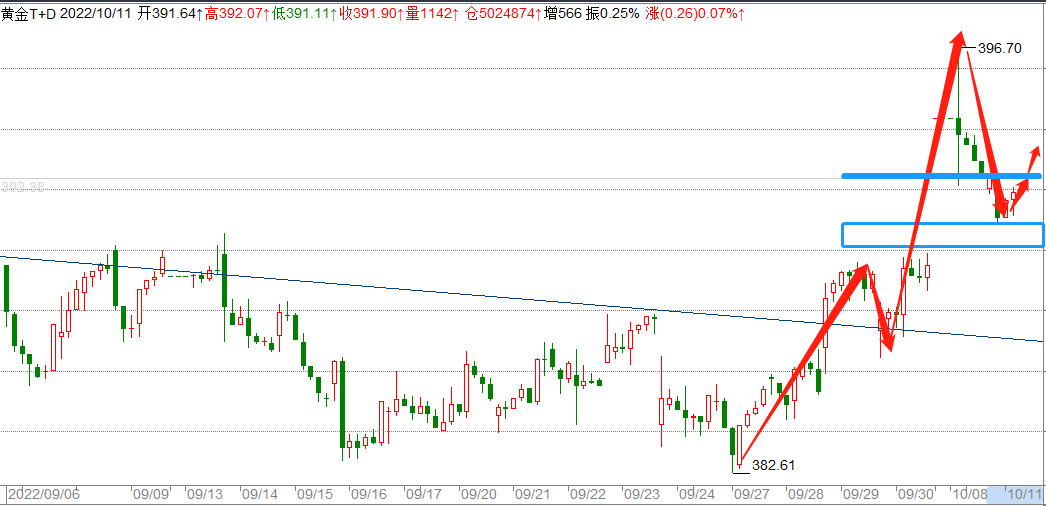Click the 增566 position change value
The image size is (1046, 506).
click(564, 14)
